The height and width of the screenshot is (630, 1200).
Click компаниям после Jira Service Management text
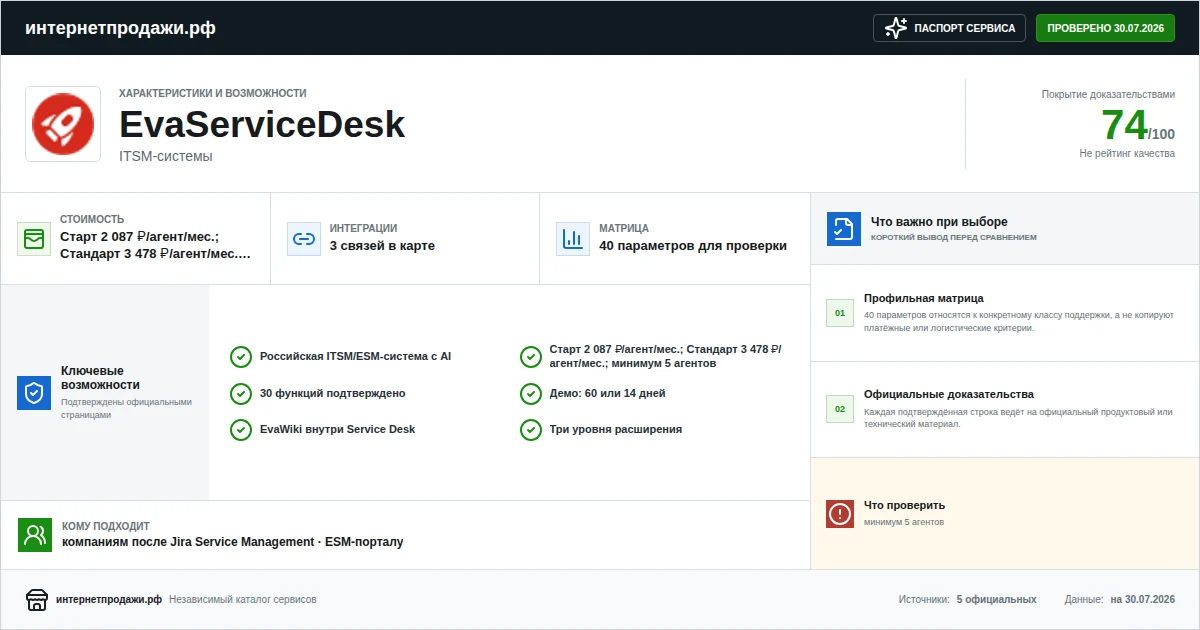click(x=233, y=542)
